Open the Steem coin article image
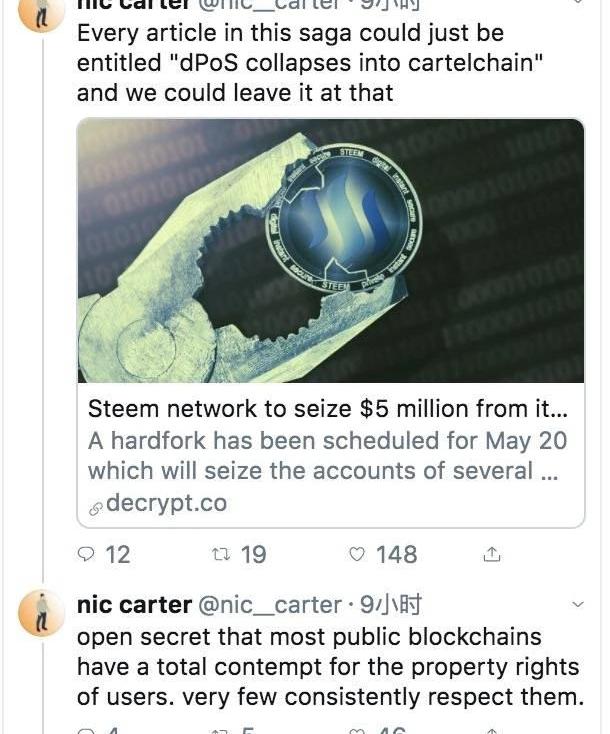 click(330, 250)
